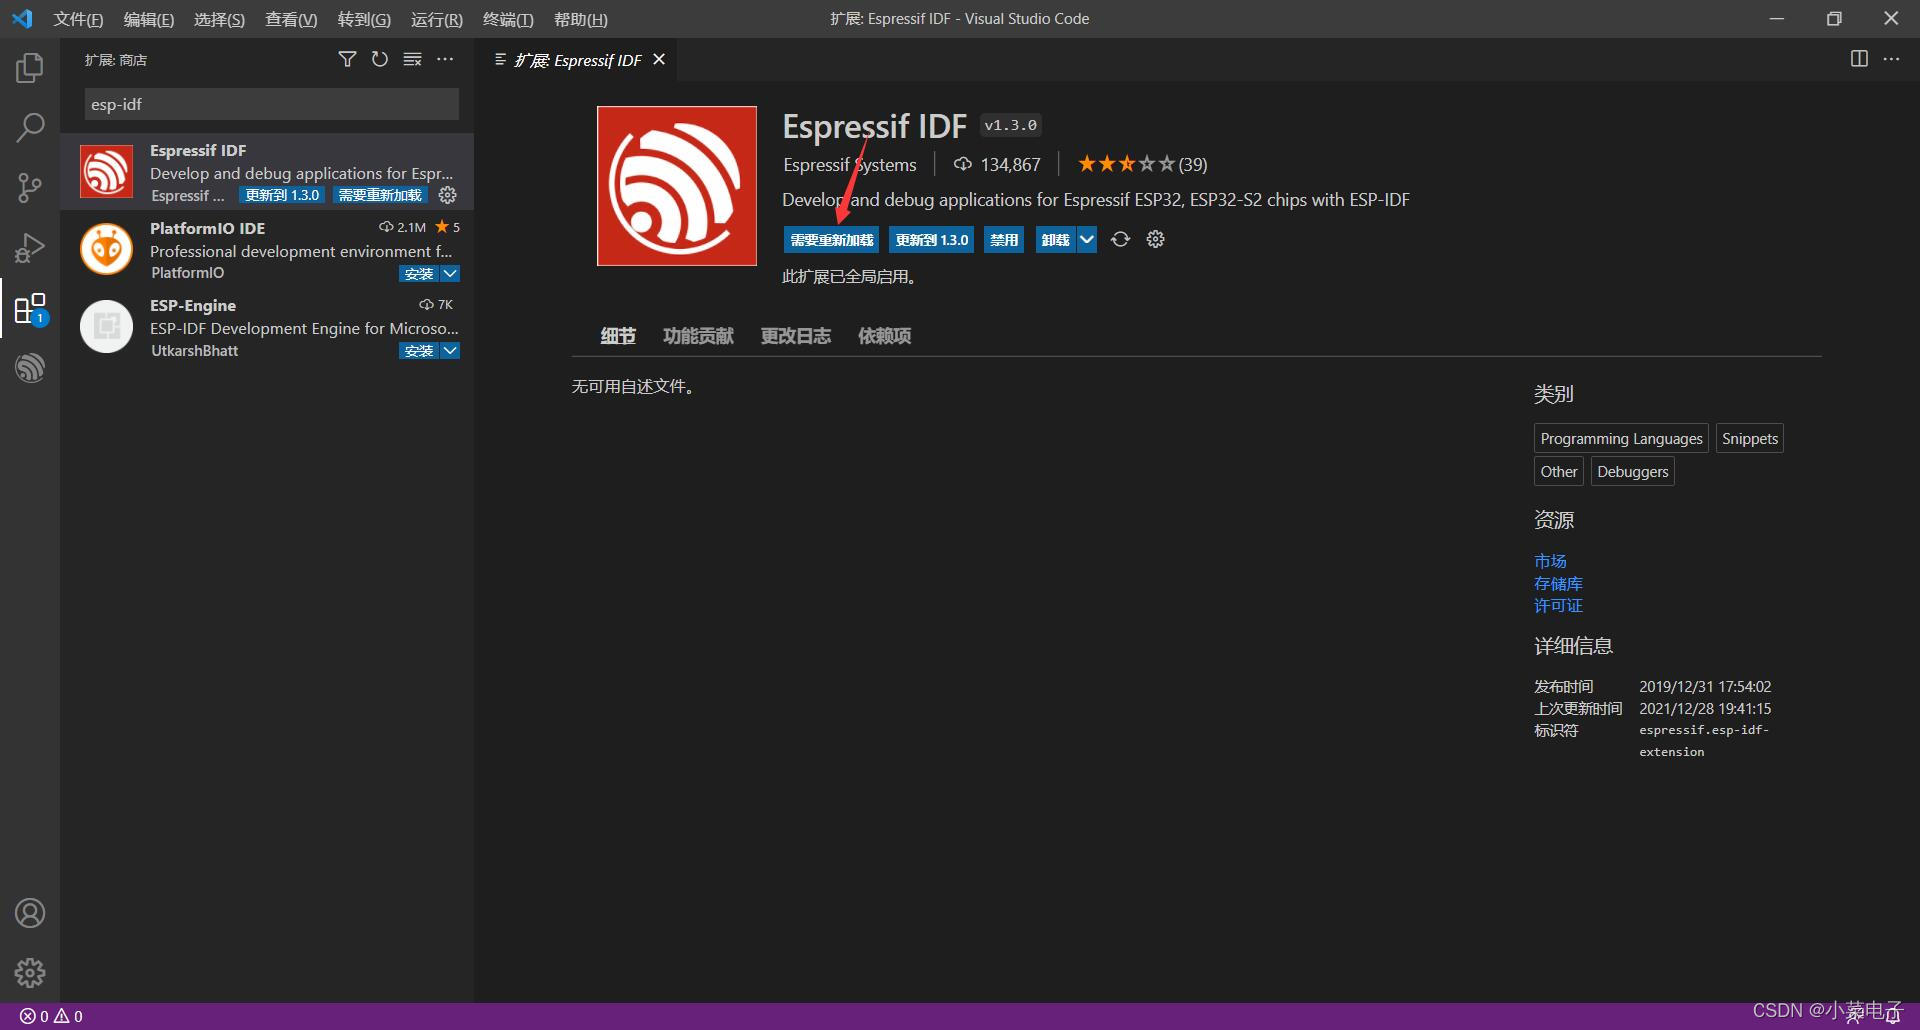Open the 转到(G) menu
The width and height of the screenshot is (1920, 1030).
(364, 19)
